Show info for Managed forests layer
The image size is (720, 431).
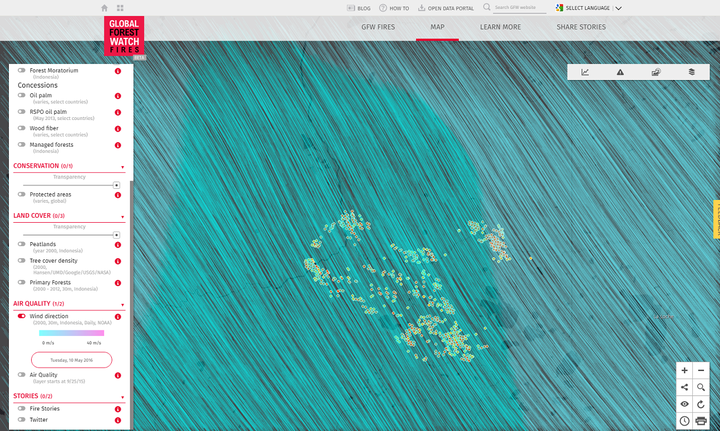(118, 145)
